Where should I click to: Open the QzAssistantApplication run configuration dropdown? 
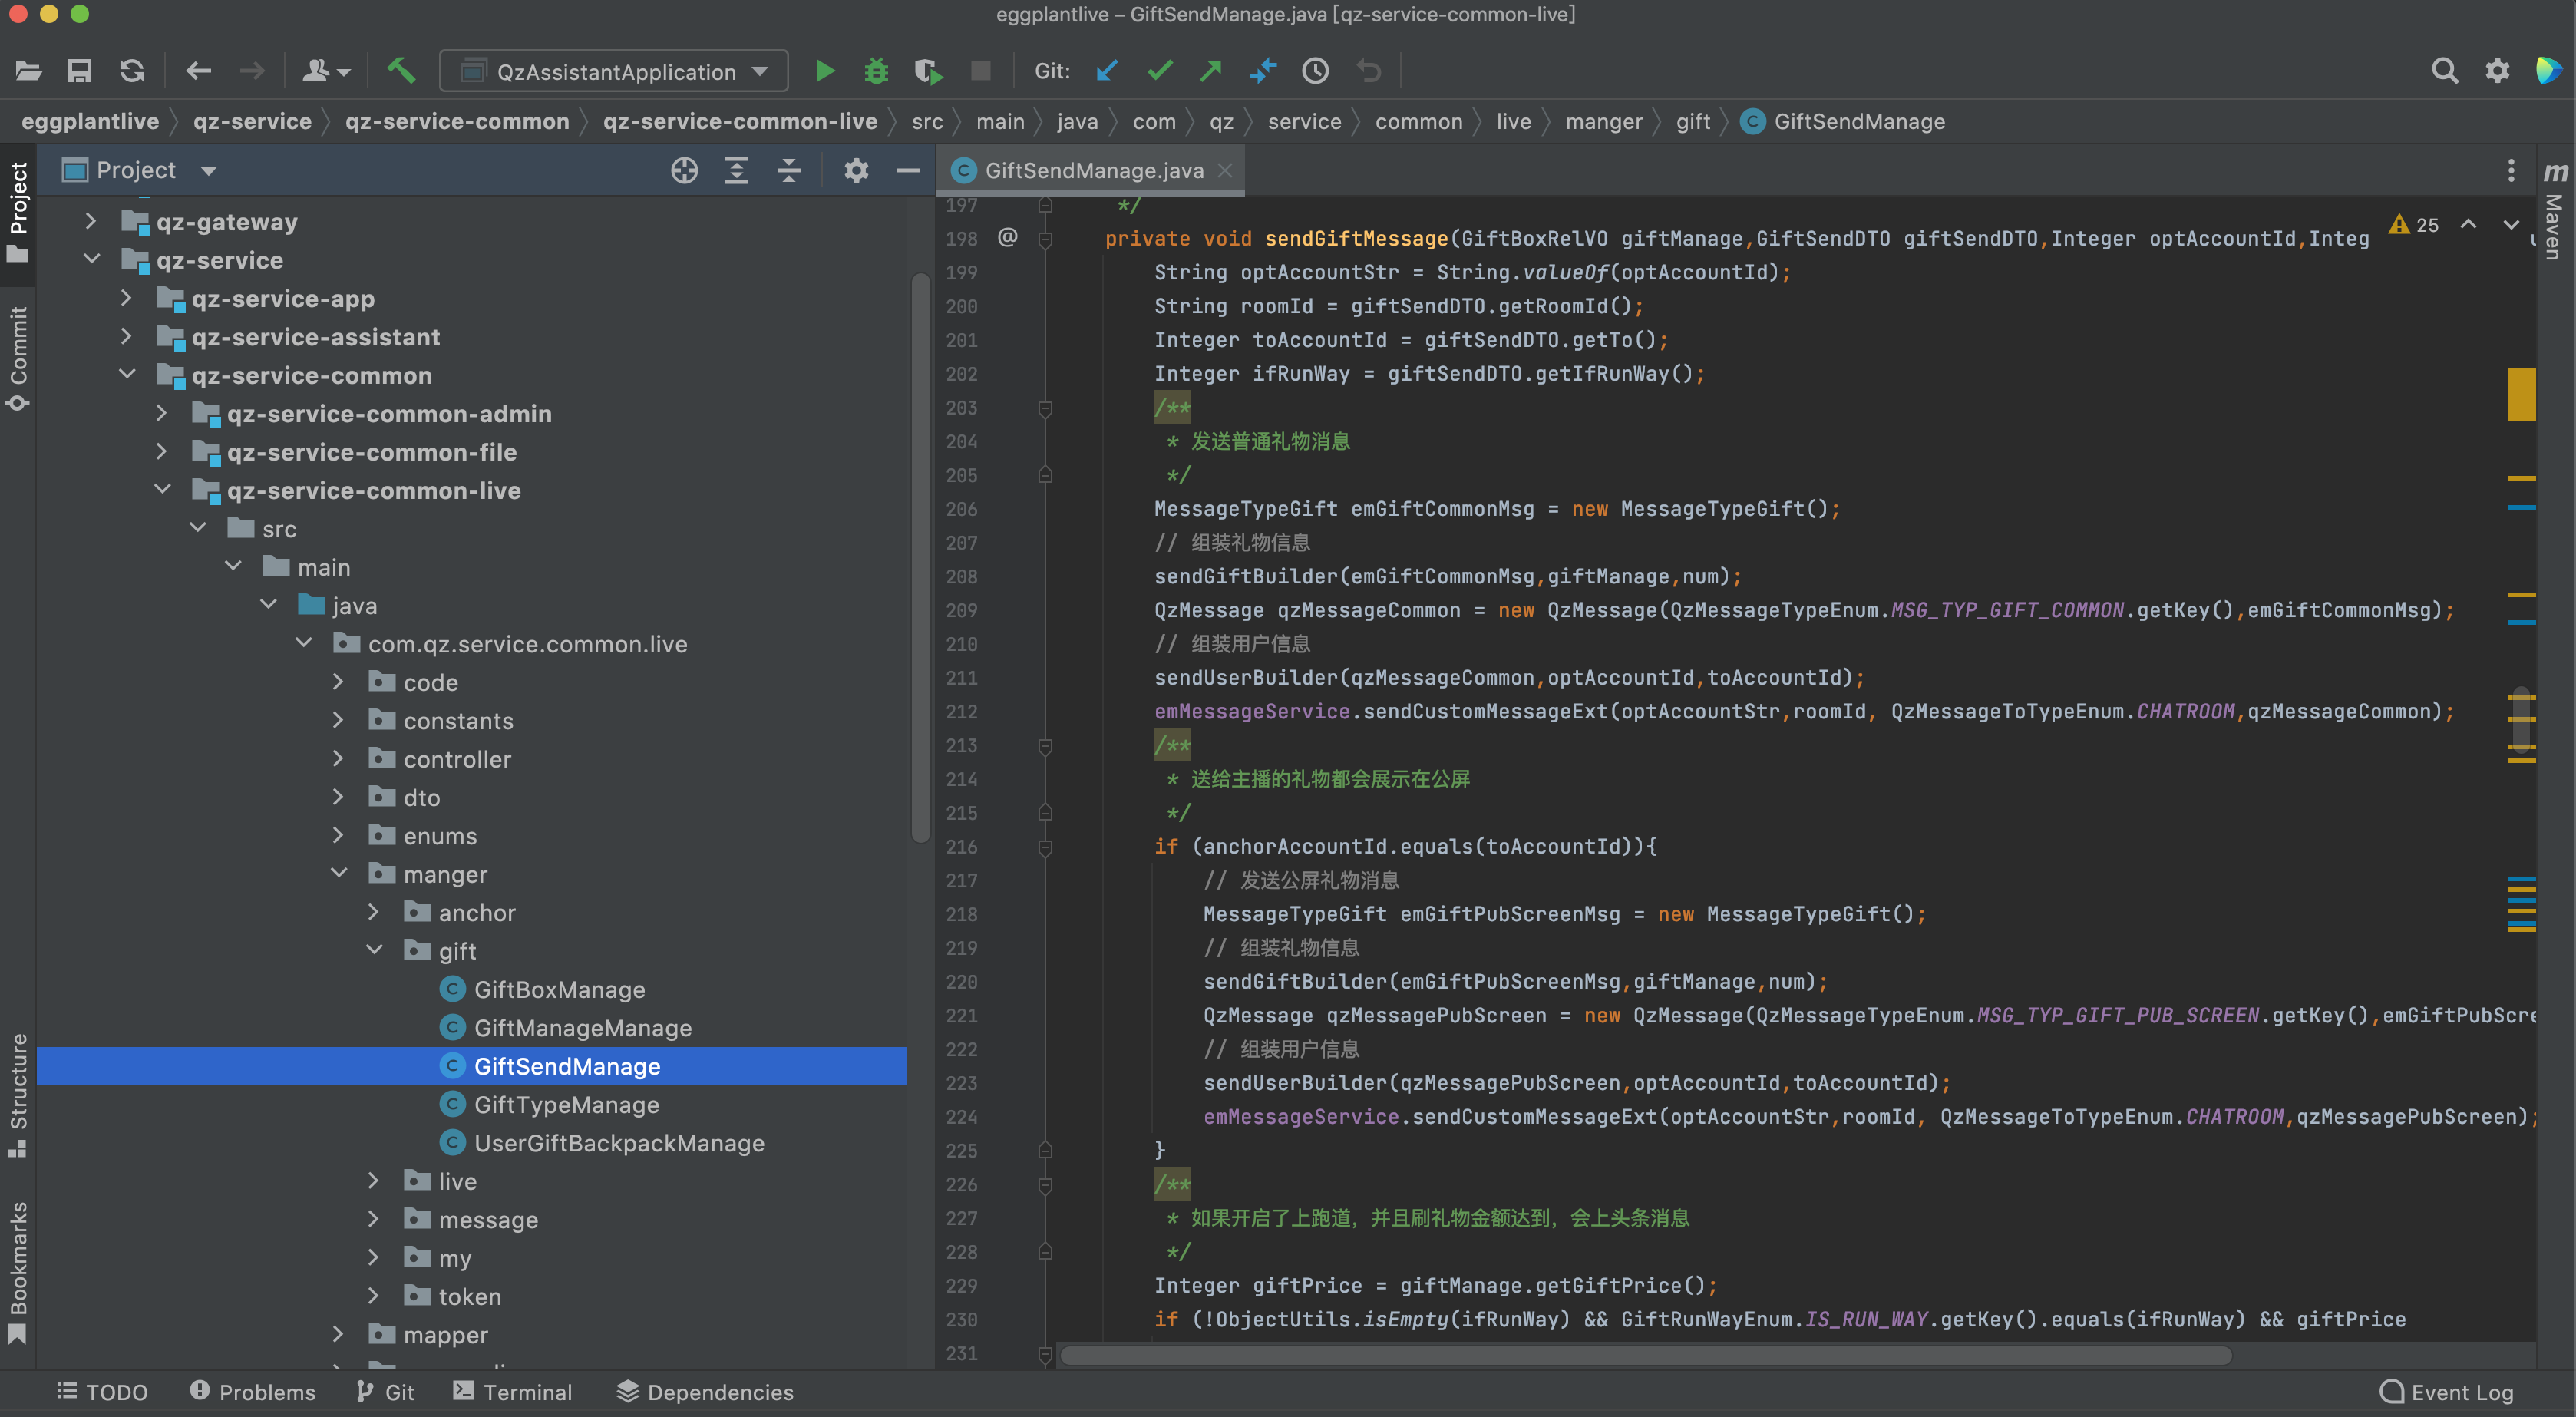[614, 71]
